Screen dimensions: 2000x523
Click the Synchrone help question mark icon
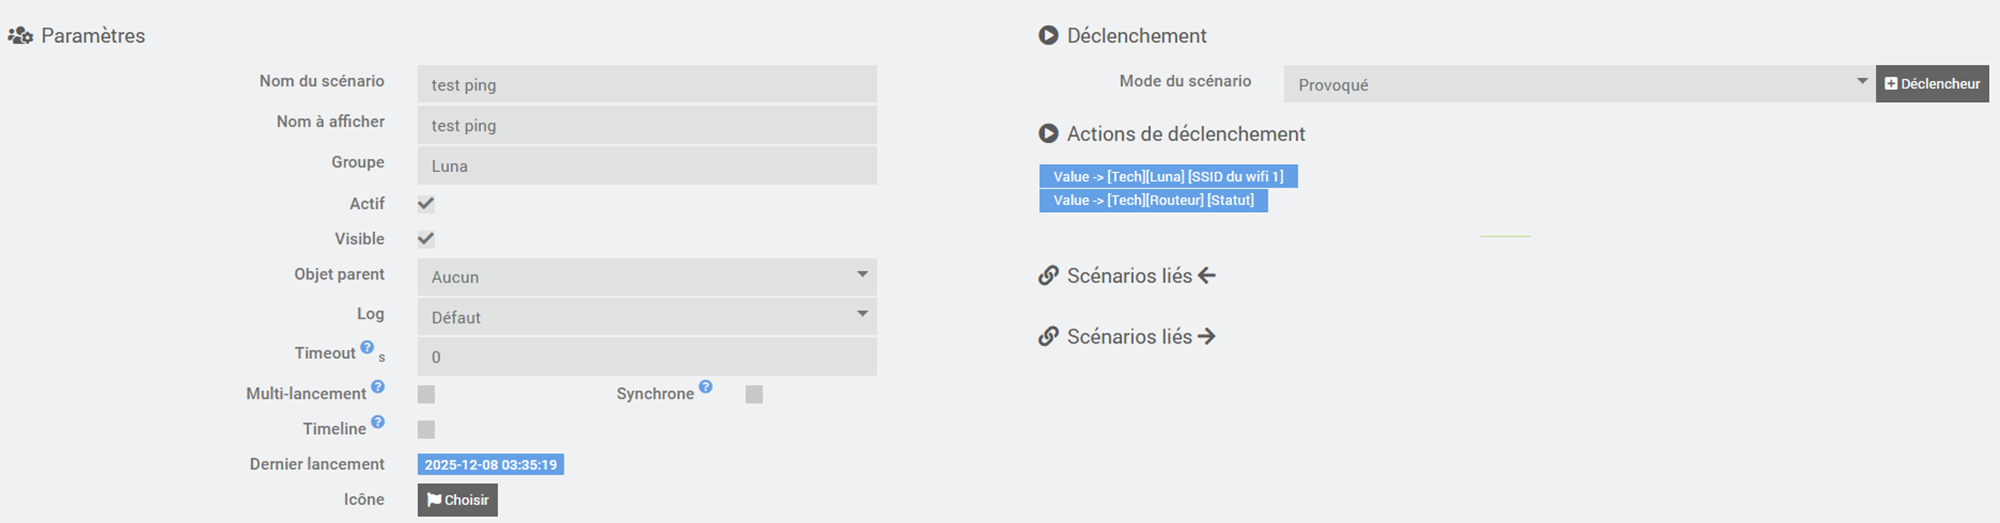point(706,387)
